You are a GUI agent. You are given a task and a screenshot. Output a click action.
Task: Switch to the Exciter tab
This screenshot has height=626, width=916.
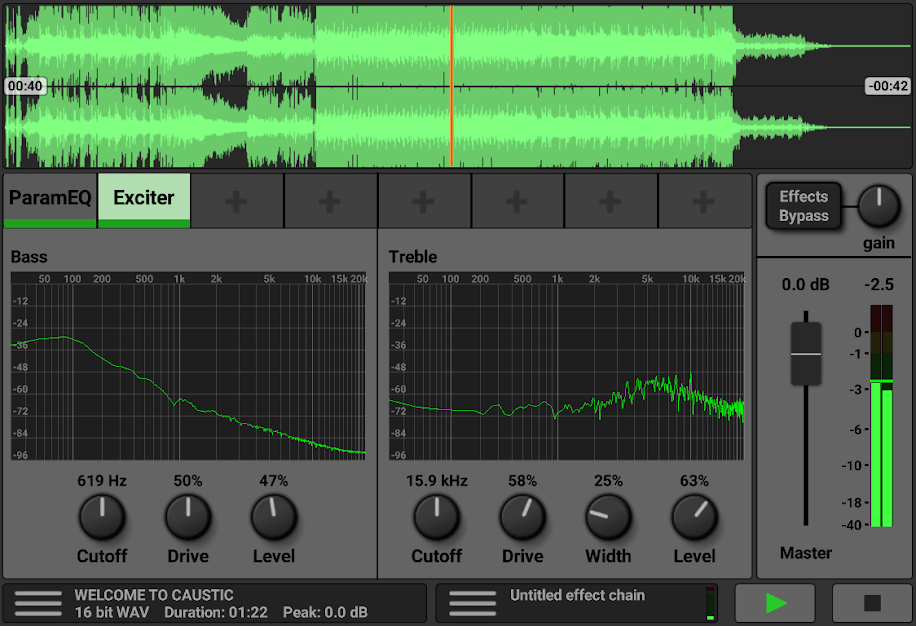[x=143, y=198]
